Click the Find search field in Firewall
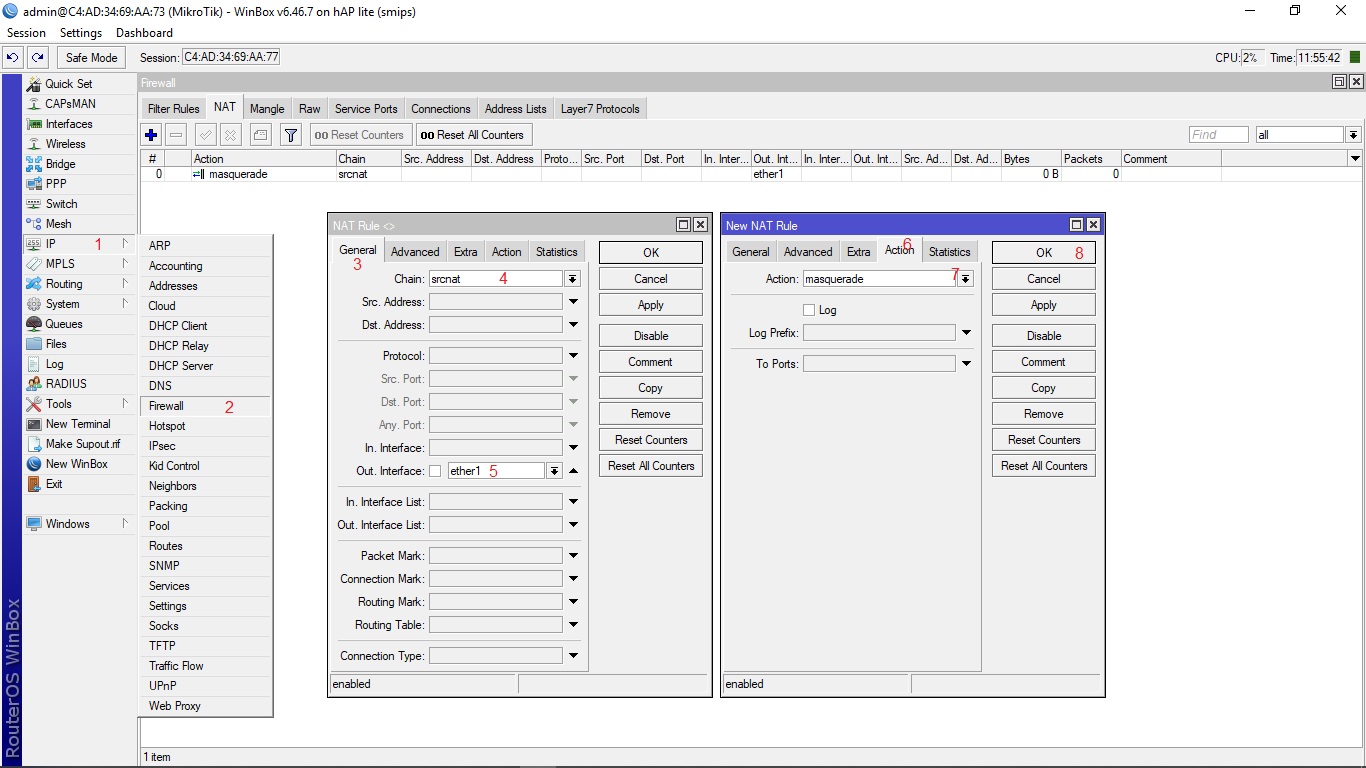 click(1219, 135)
